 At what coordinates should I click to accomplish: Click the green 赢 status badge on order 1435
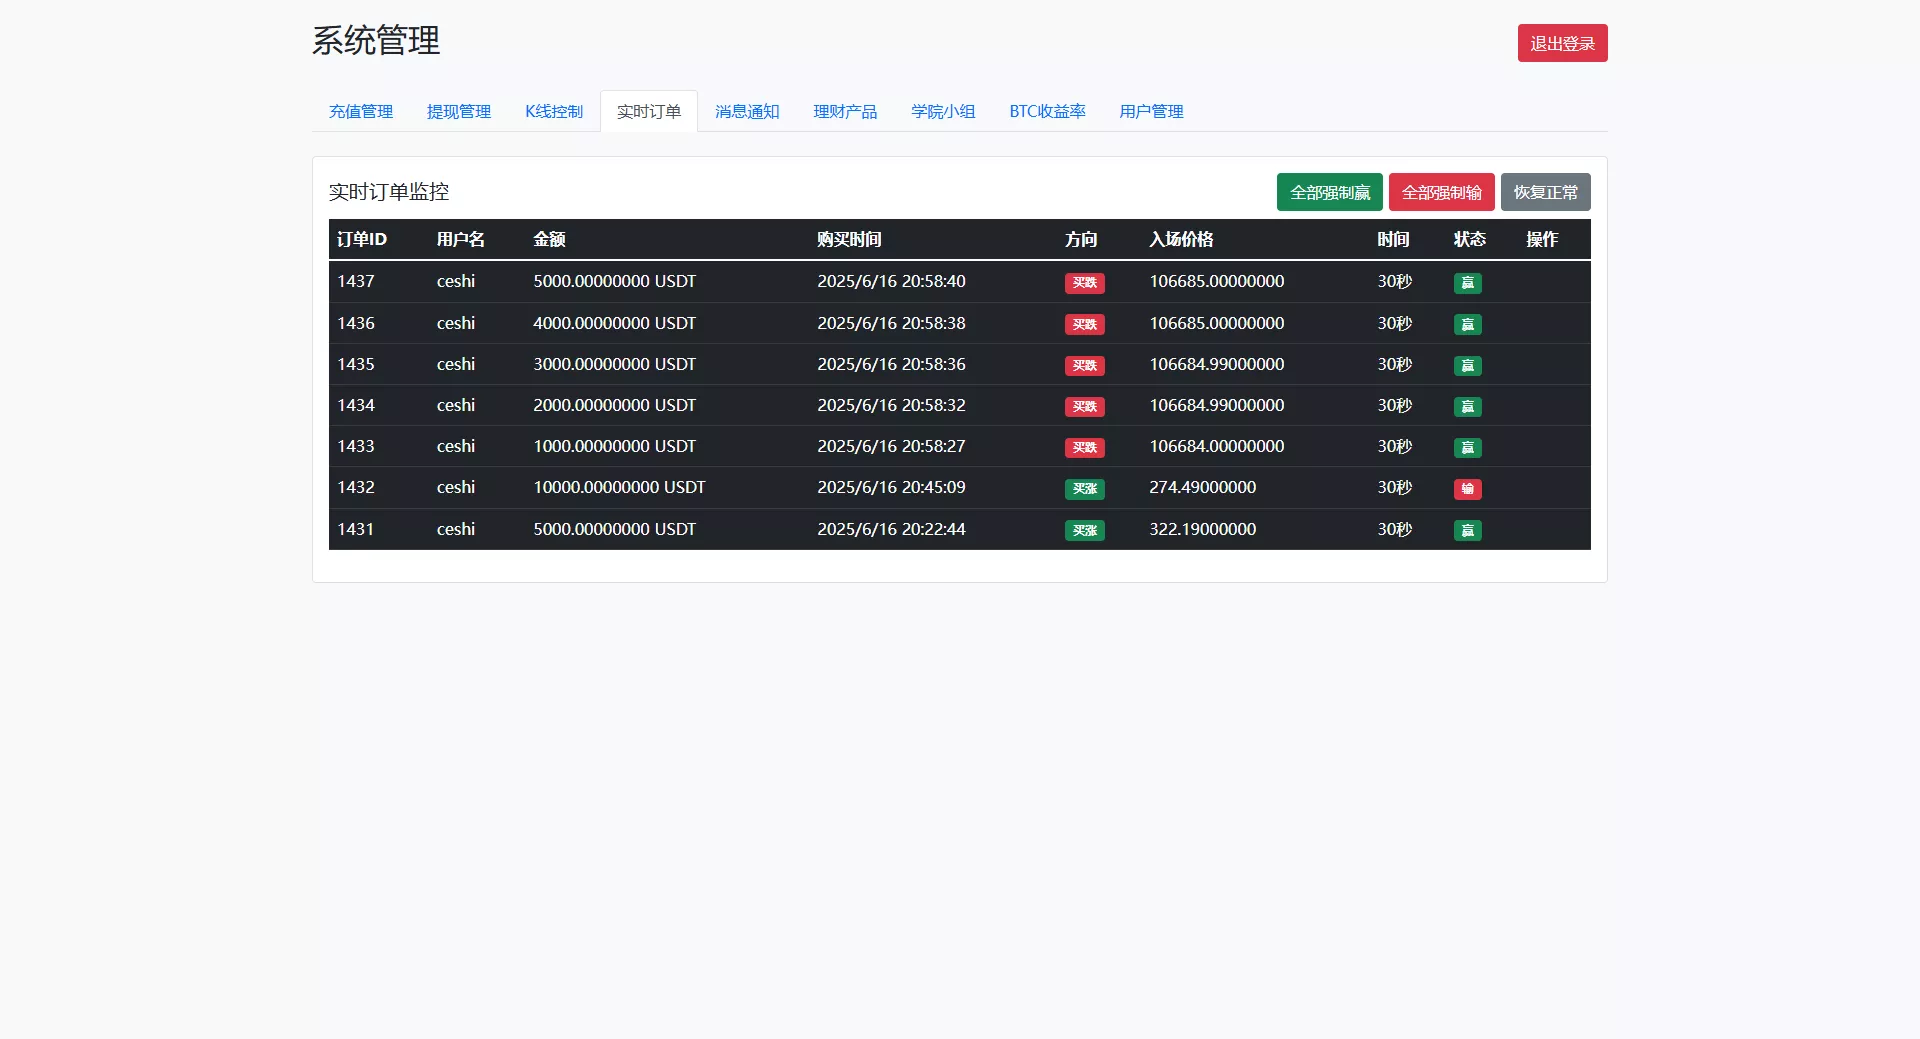(1467, 366)
